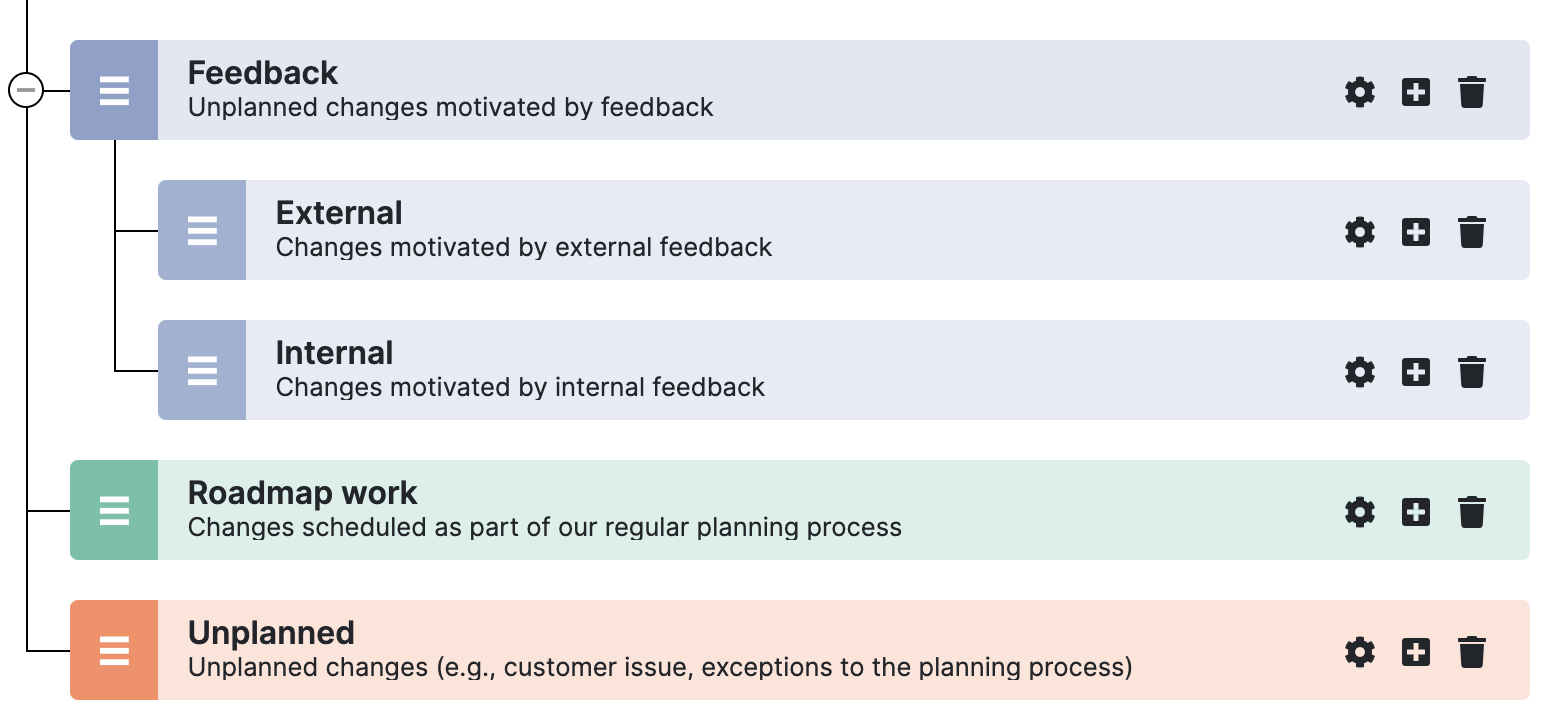The height and width of the screenshot is (718, 1544).
Task: Click the Feedback drag handle
Action: tap(114, 90)
